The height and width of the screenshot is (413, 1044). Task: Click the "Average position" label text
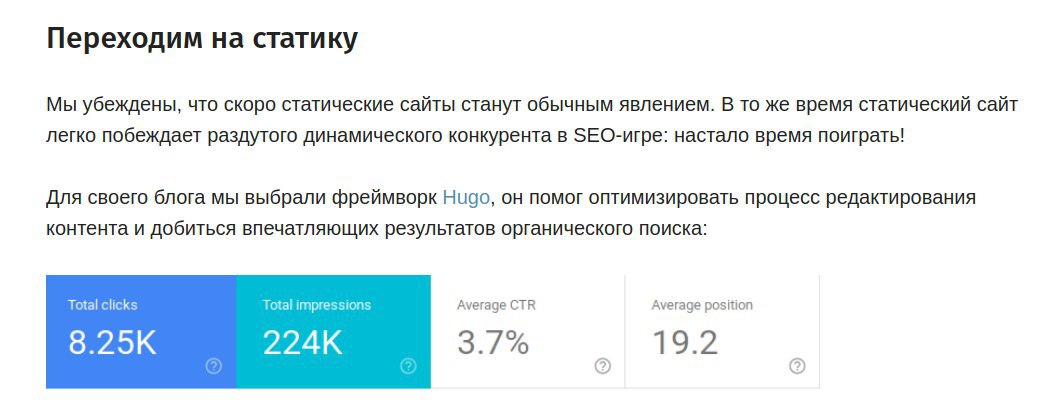702,305
